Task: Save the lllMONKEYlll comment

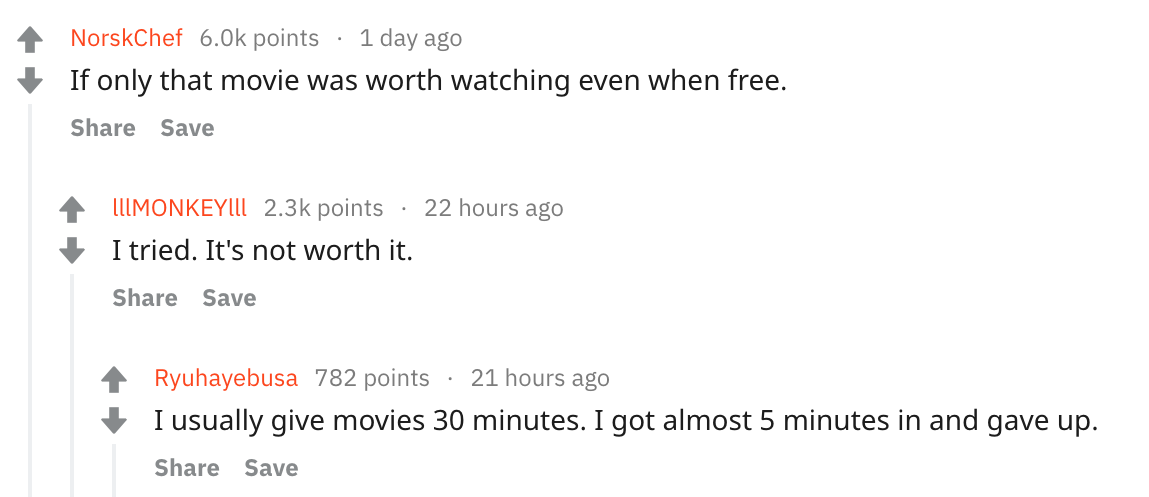Action: point(229,298)
